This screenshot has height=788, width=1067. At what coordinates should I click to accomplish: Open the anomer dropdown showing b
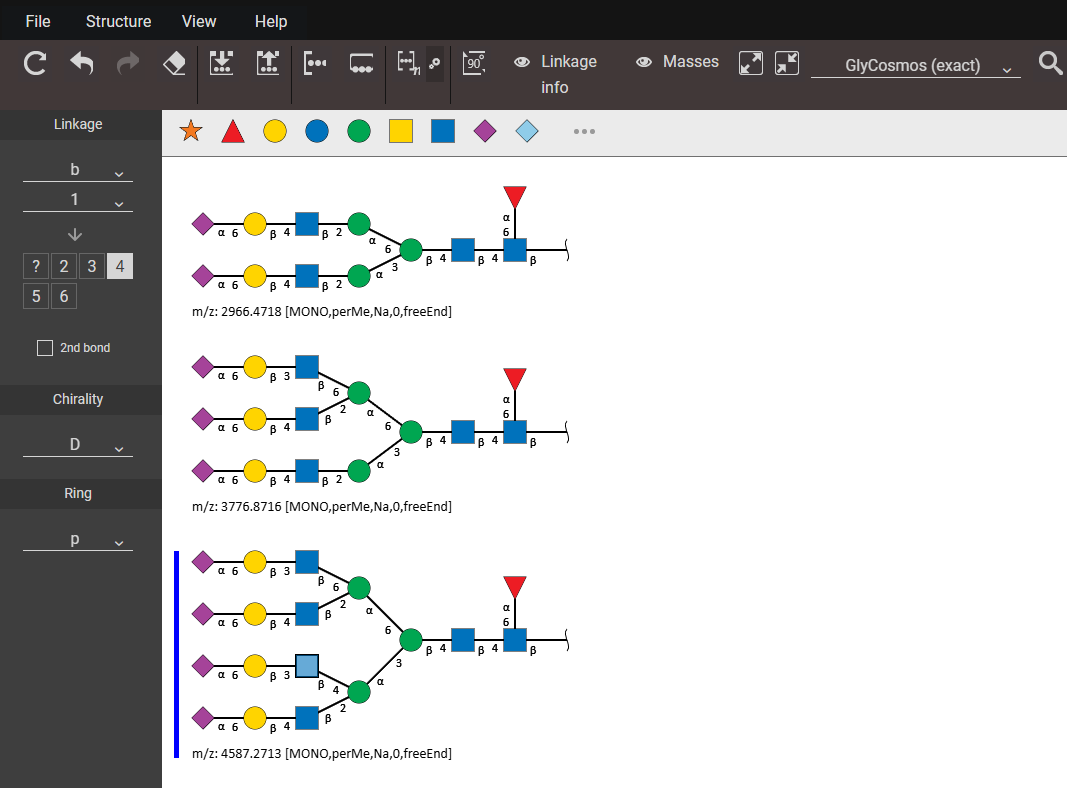point(77,171)
